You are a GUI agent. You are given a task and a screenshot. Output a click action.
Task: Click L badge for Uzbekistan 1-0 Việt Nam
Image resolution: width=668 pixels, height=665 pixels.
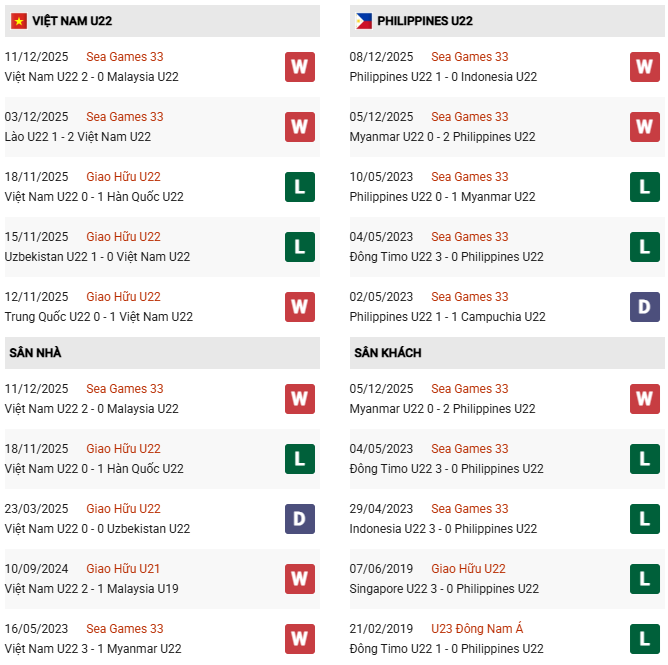pos(300,247)
